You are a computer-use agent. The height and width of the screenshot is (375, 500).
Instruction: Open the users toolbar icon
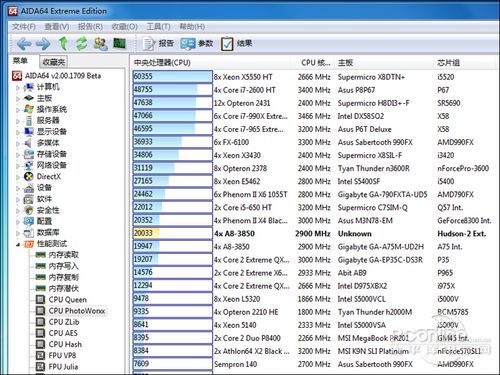pyautogui.click(x=100, y=44)
